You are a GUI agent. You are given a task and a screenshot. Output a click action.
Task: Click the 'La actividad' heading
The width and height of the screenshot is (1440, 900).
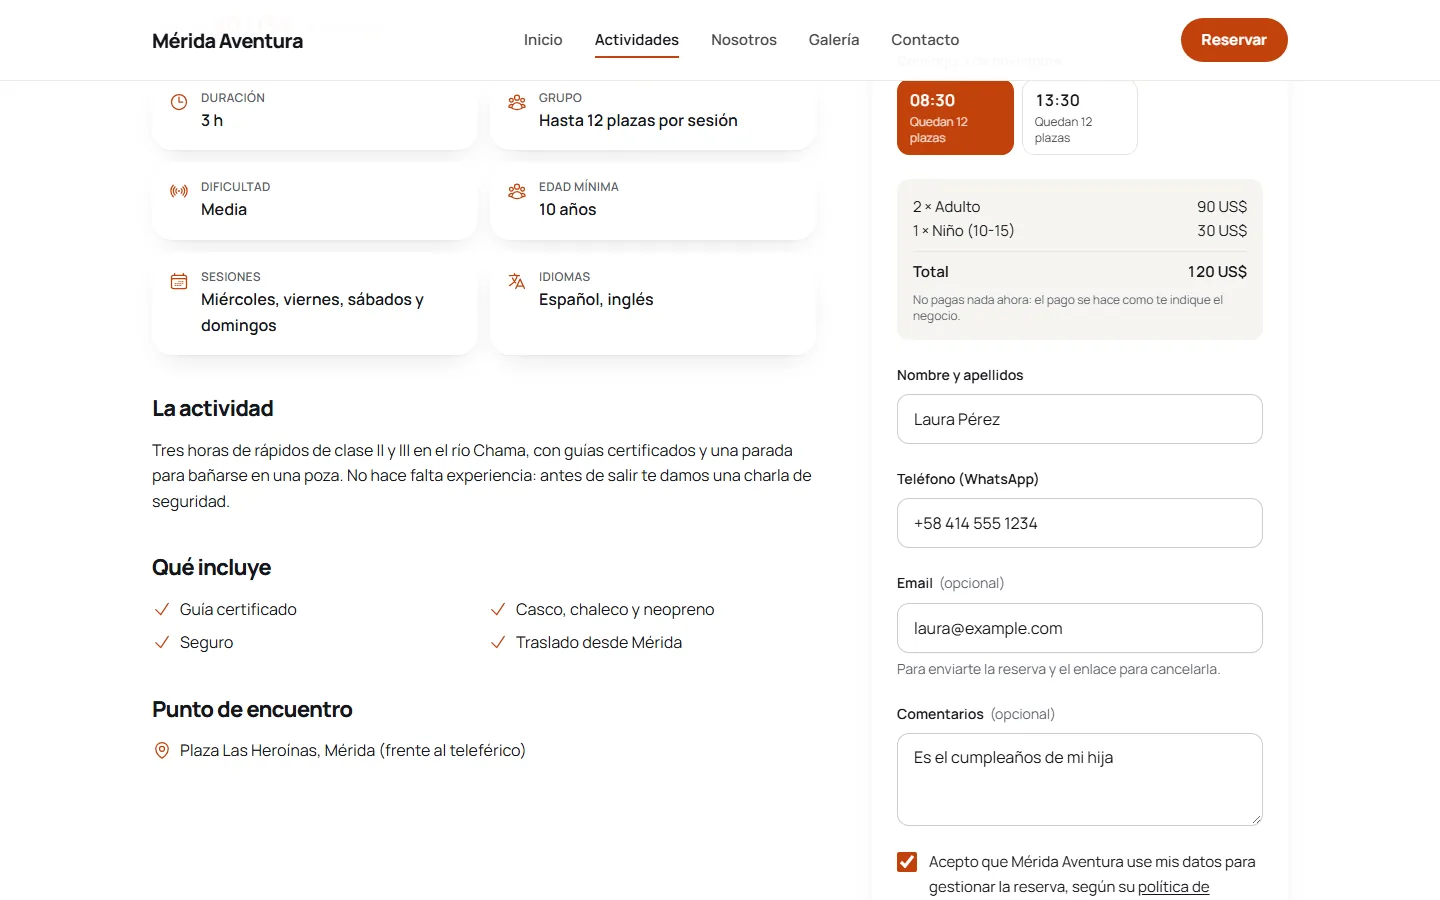tap(213, 408)
